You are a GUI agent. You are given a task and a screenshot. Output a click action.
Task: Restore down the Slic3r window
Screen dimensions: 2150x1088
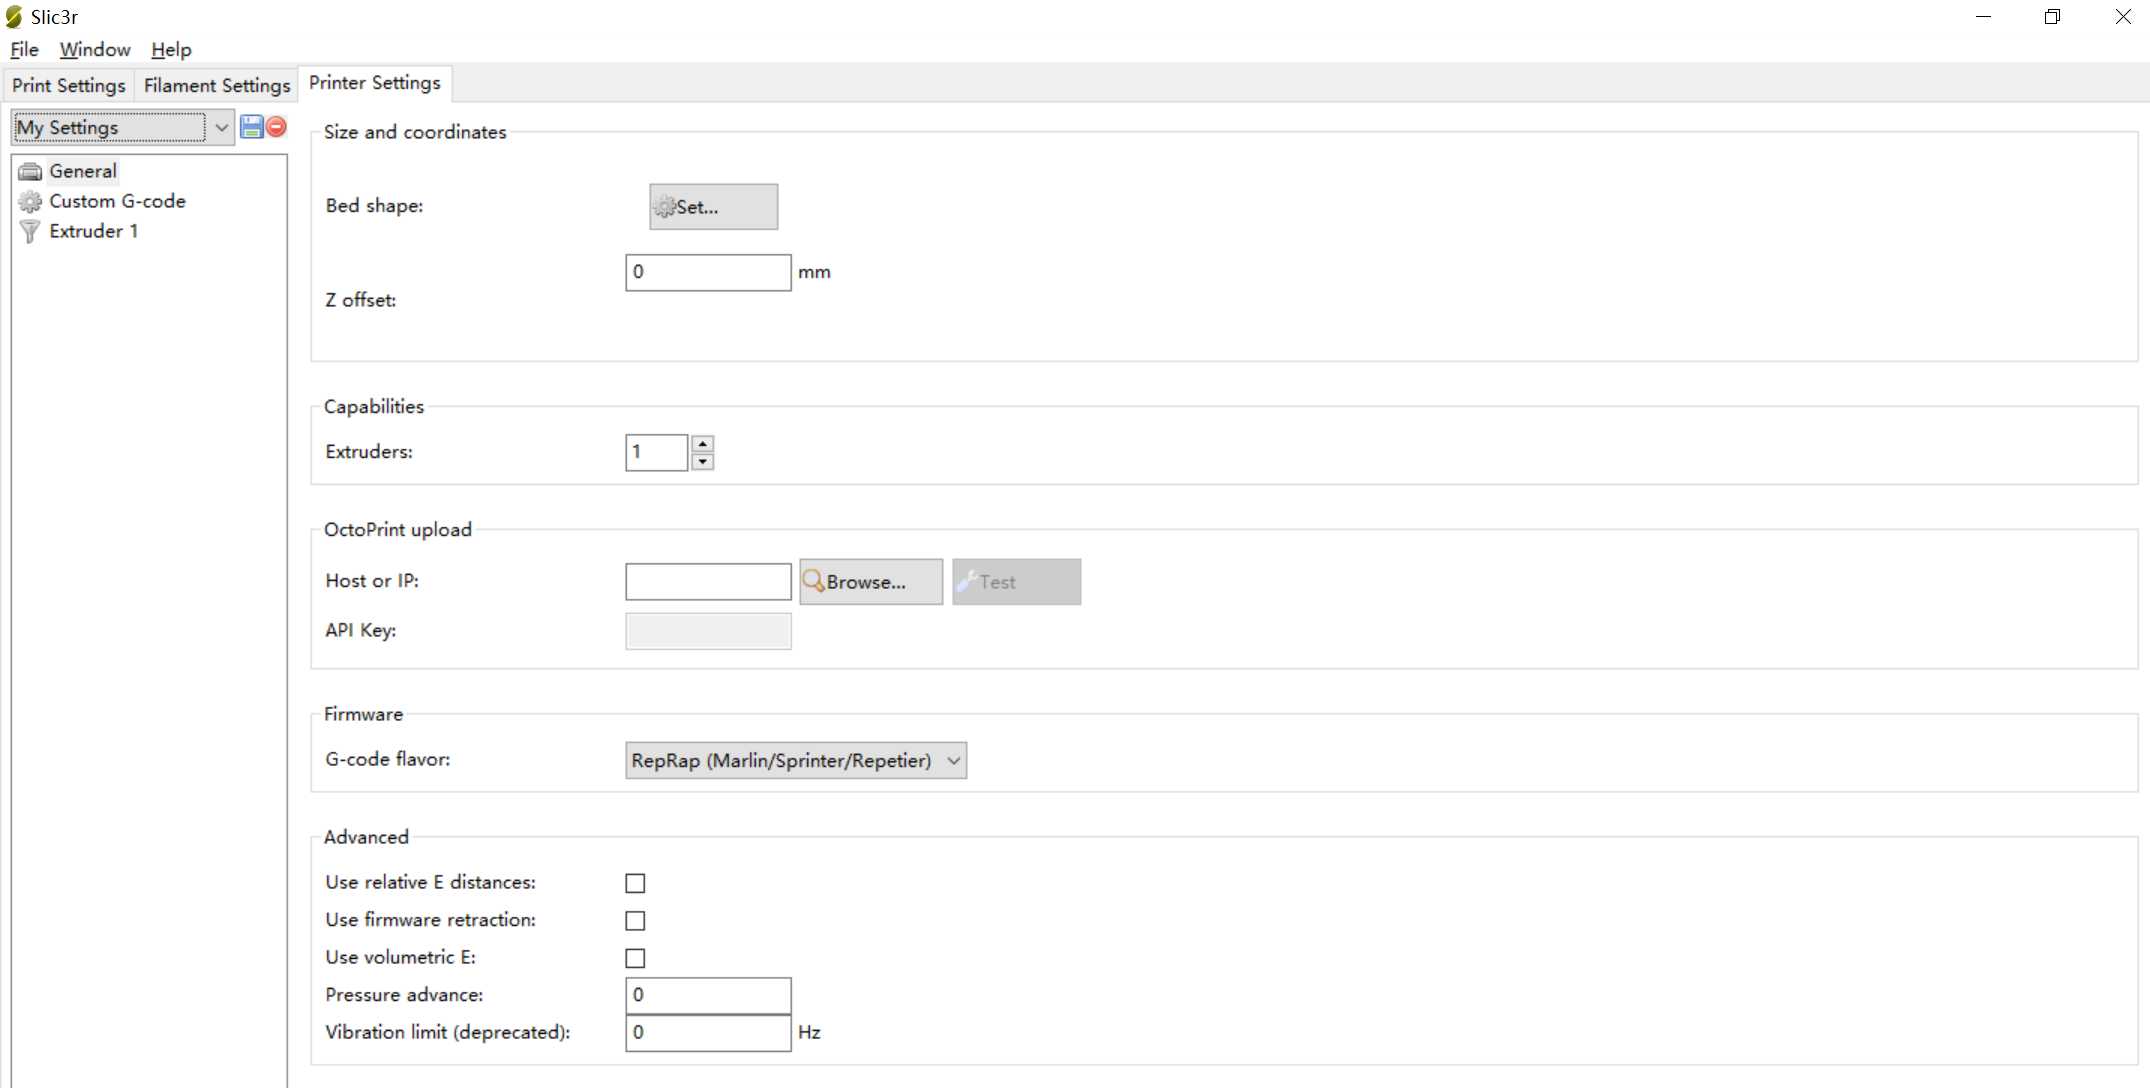[x=2052, y=17]
